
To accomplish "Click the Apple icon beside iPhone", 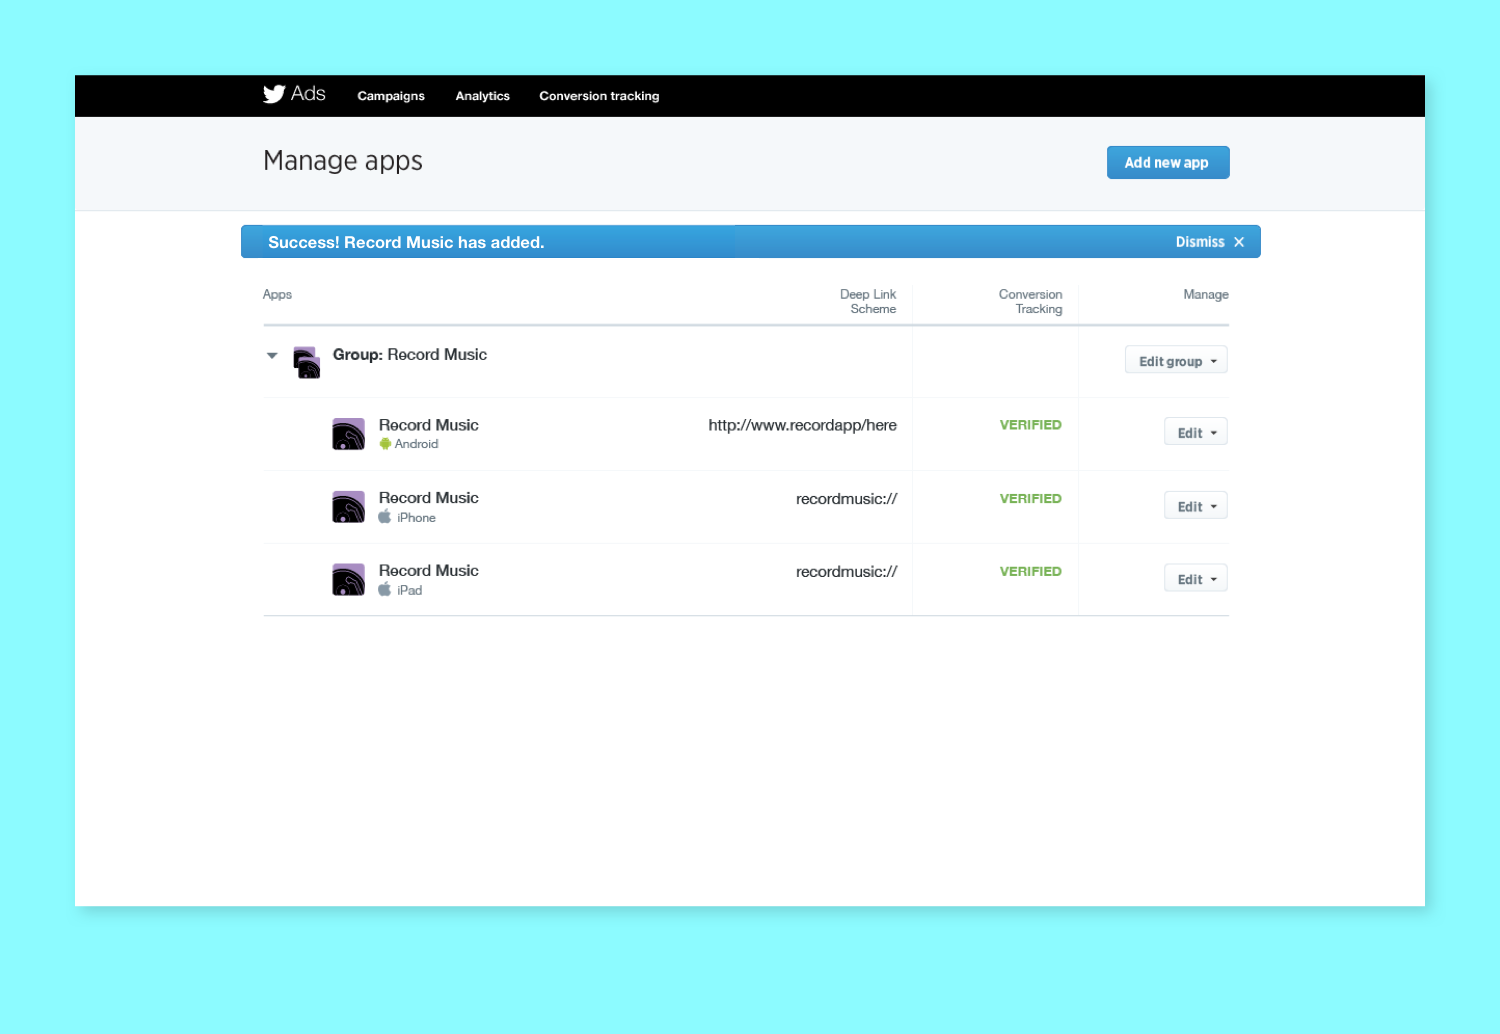I will point(385,517).
